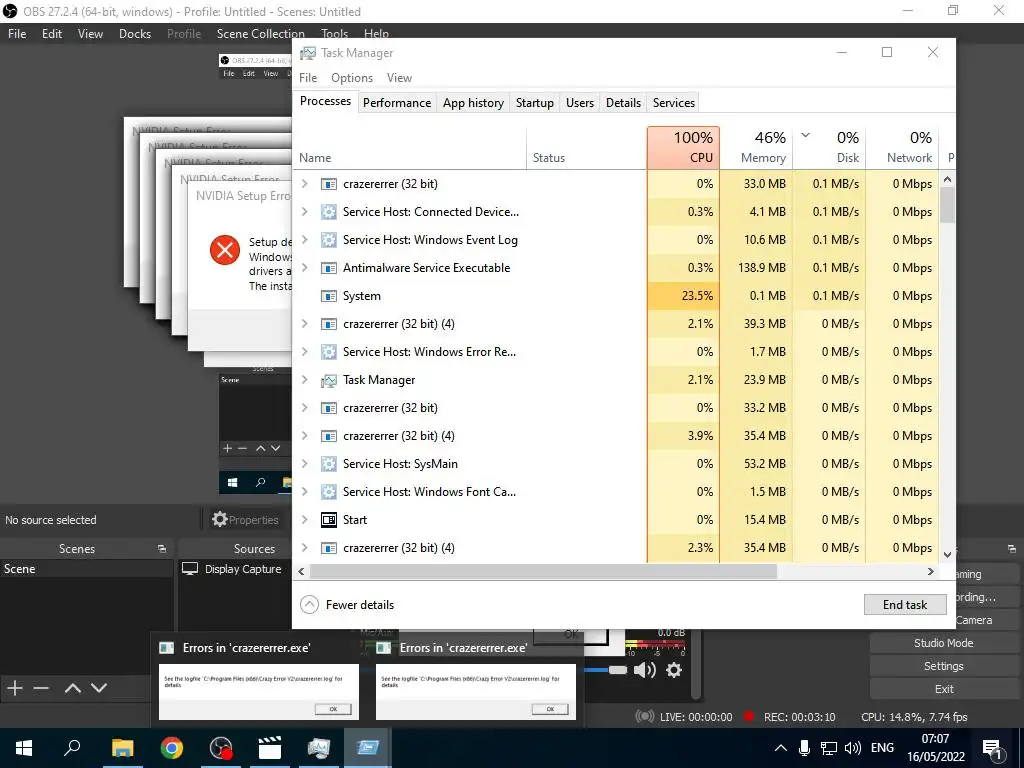
Task: Select the System process row
Action: (x=616, y=296)
